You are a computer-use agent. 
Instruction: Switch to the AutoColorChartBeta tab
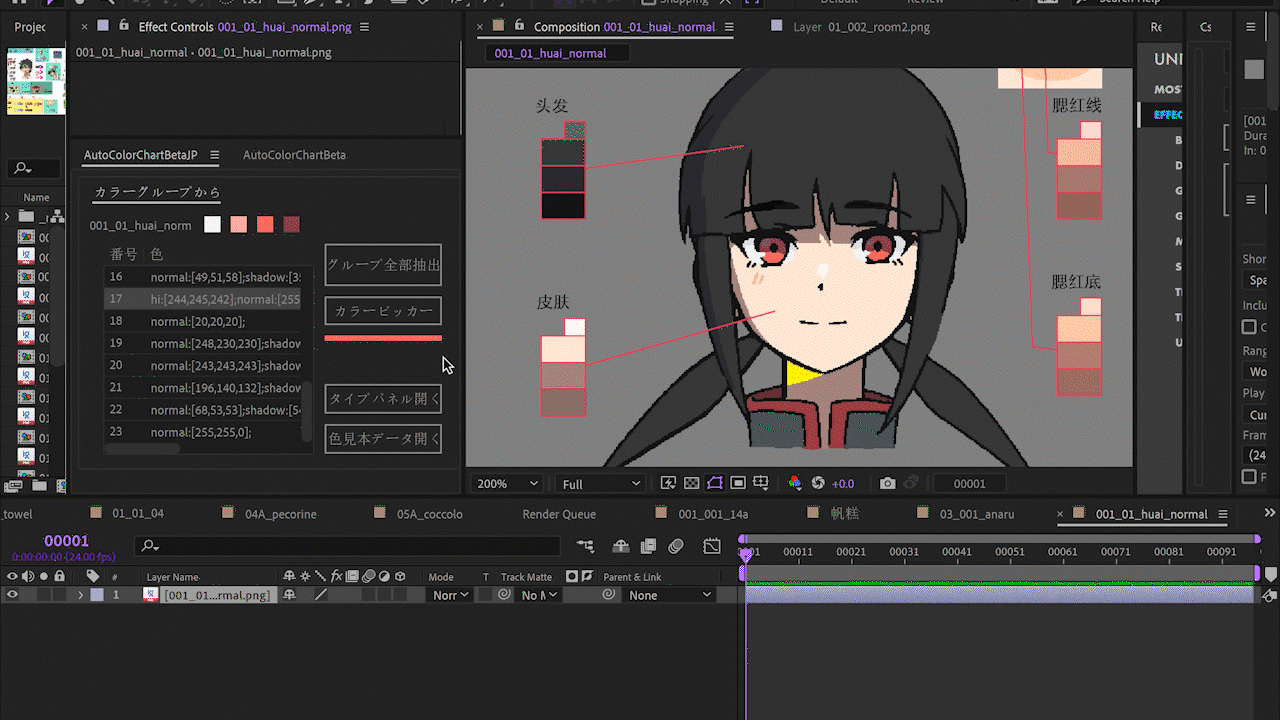tap(294, 155)
